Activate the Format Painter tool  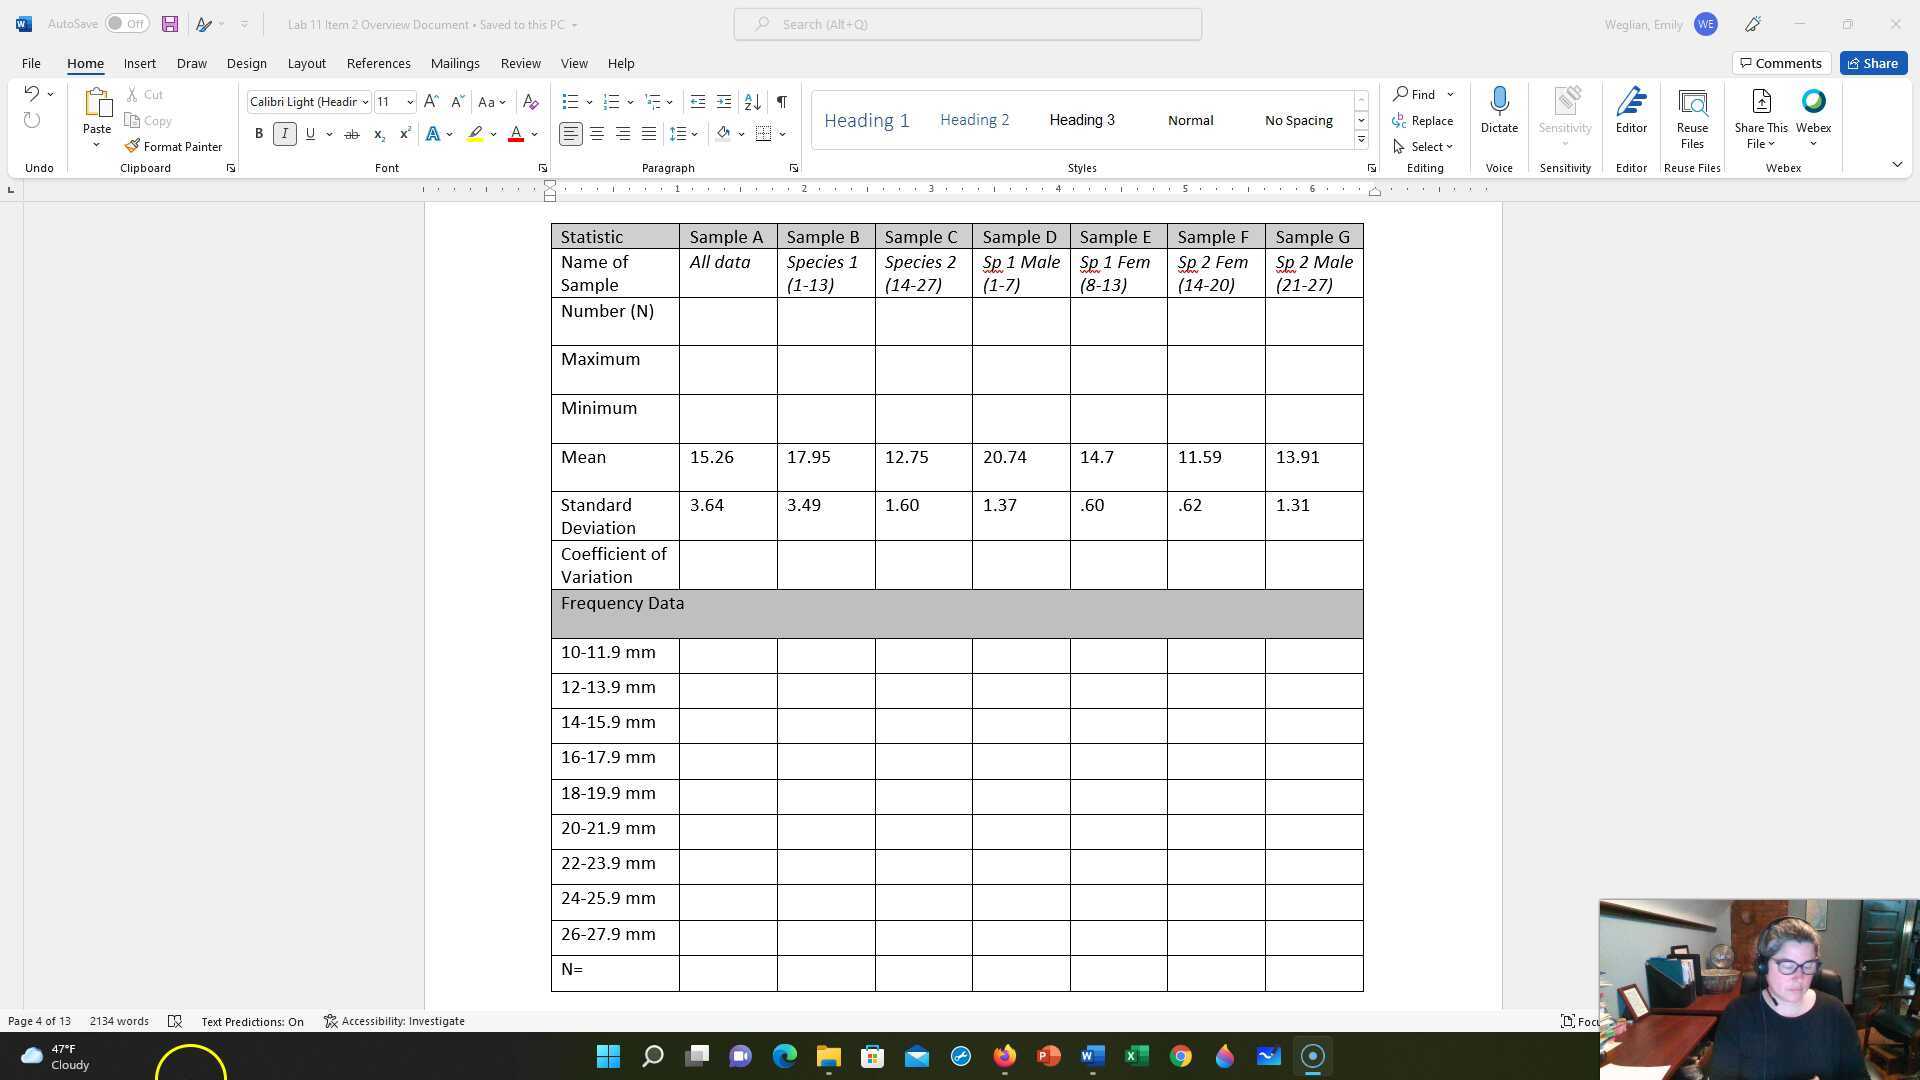coord(173,146)
